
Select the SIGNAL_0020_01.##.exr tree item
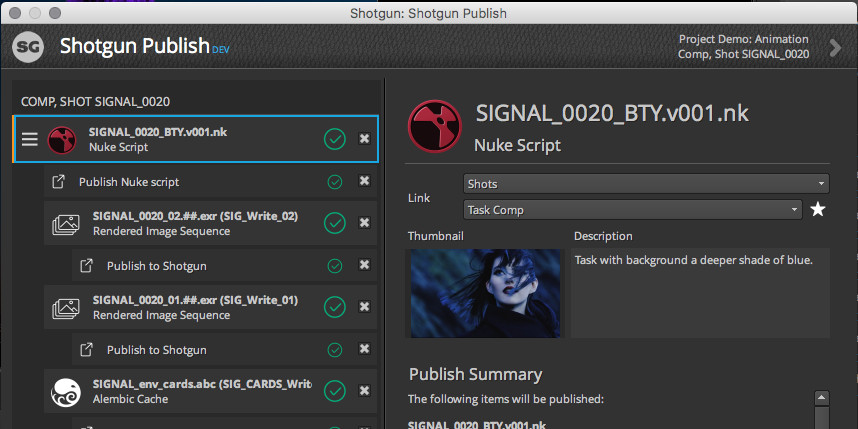(x=211, y=307)
